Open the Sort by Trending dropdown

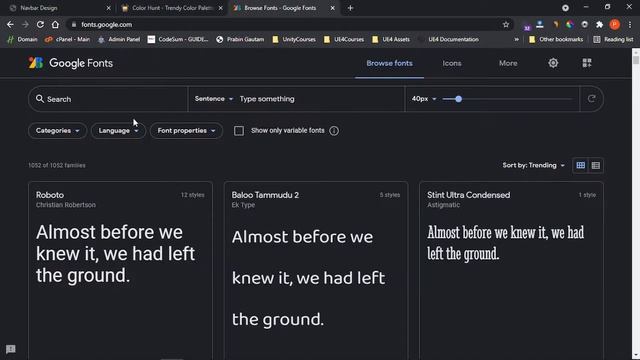click(x=533, y=165)
